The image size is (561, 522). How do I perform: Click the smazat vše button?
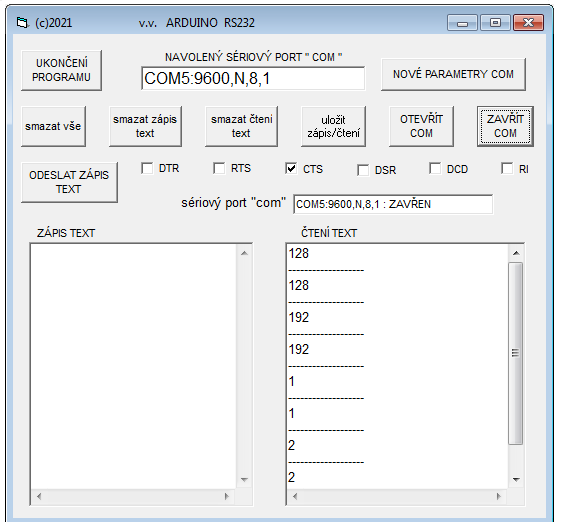(53, 126)
